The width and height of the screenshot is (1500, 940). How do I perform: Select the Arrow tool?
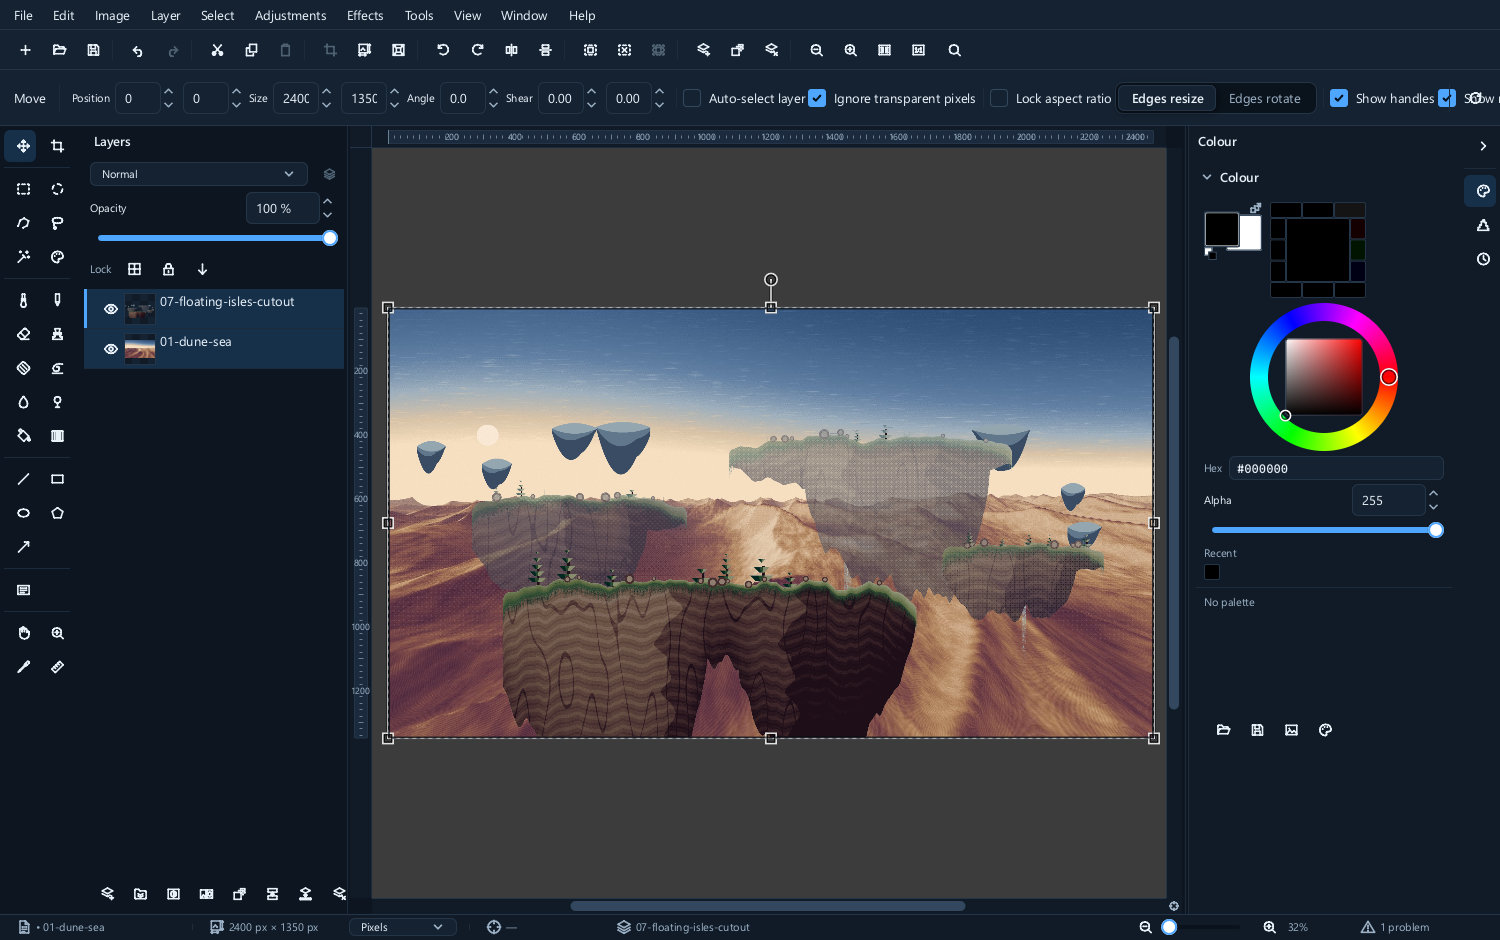pyautogui.click(x=23, y=547)
